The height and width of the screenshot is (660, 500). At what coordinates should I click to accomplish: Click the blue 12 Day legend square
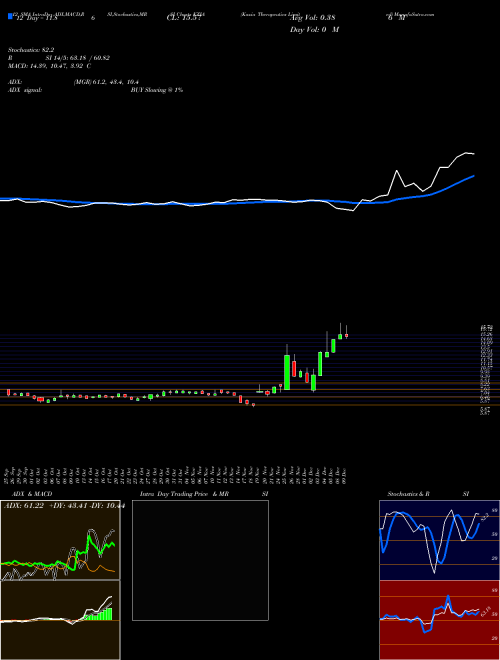tap(10, 17)
